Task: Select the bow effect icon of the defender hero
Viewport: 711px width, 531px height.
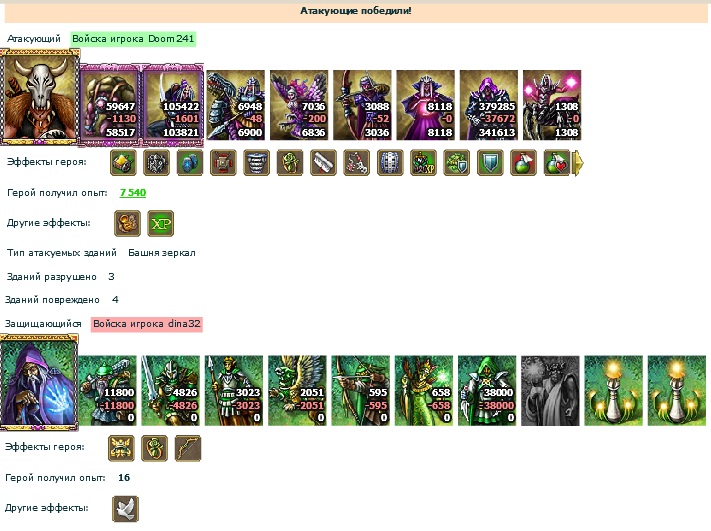Action: 188,448
